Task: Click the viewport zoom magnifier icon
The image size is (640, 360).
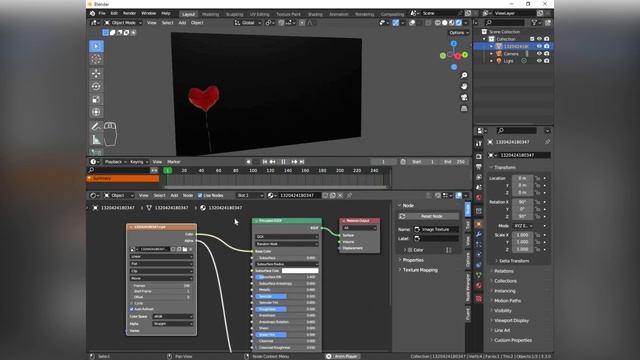Action: click(x=464, y=76)
